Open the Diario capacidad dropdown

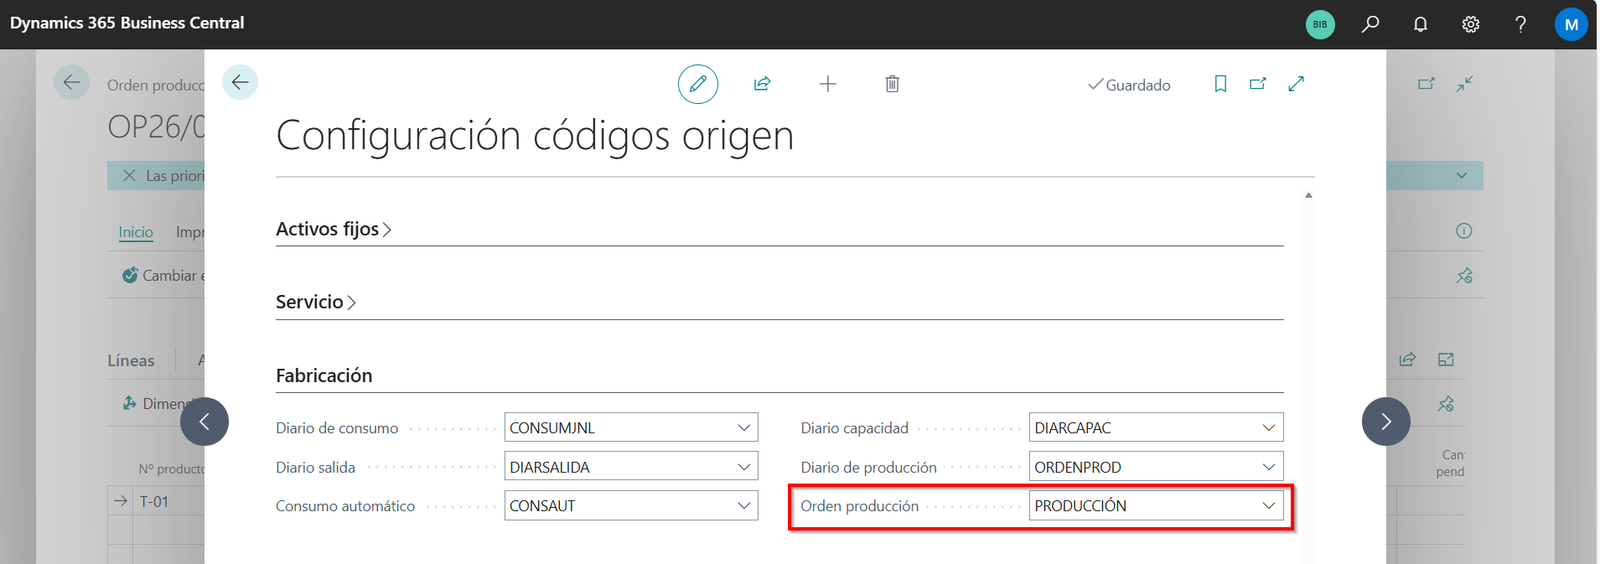click(1268, 428)
